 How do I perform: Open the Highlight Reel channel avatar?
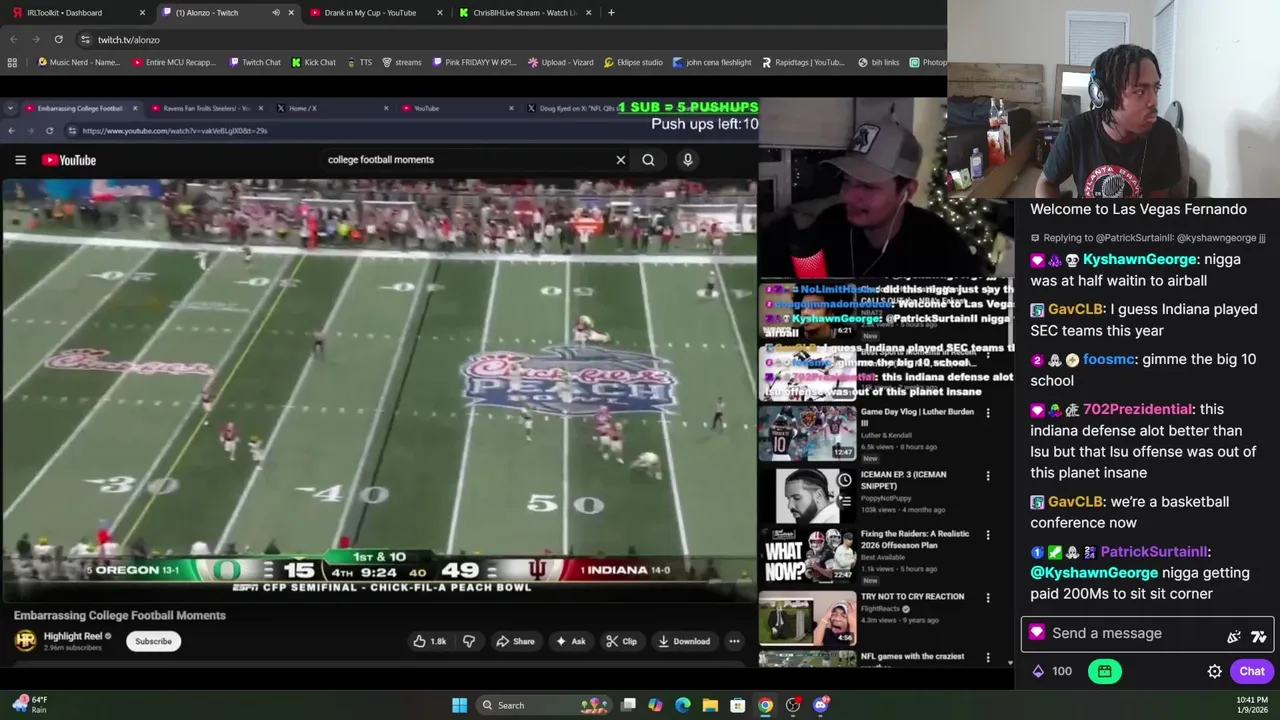pos(25,640)
